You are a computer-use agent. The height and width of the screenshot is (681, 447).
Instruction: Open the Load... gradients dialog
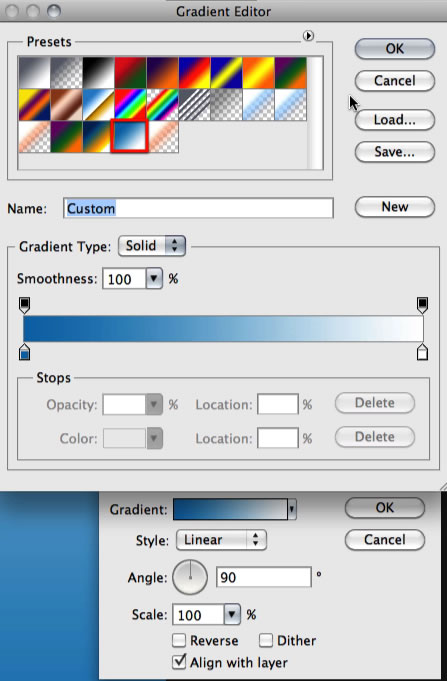(x=394, y=119)
